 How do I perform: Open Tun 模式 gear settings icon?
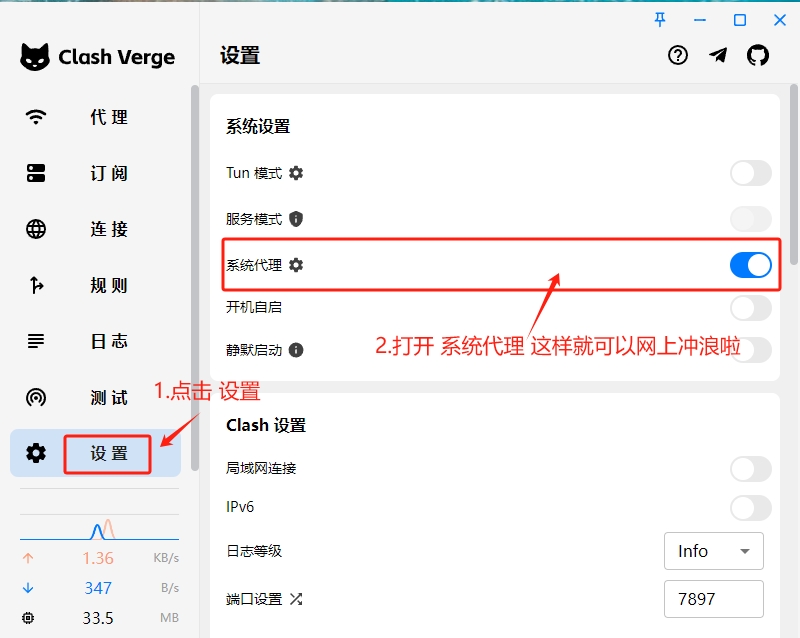[x=296, y=173]
